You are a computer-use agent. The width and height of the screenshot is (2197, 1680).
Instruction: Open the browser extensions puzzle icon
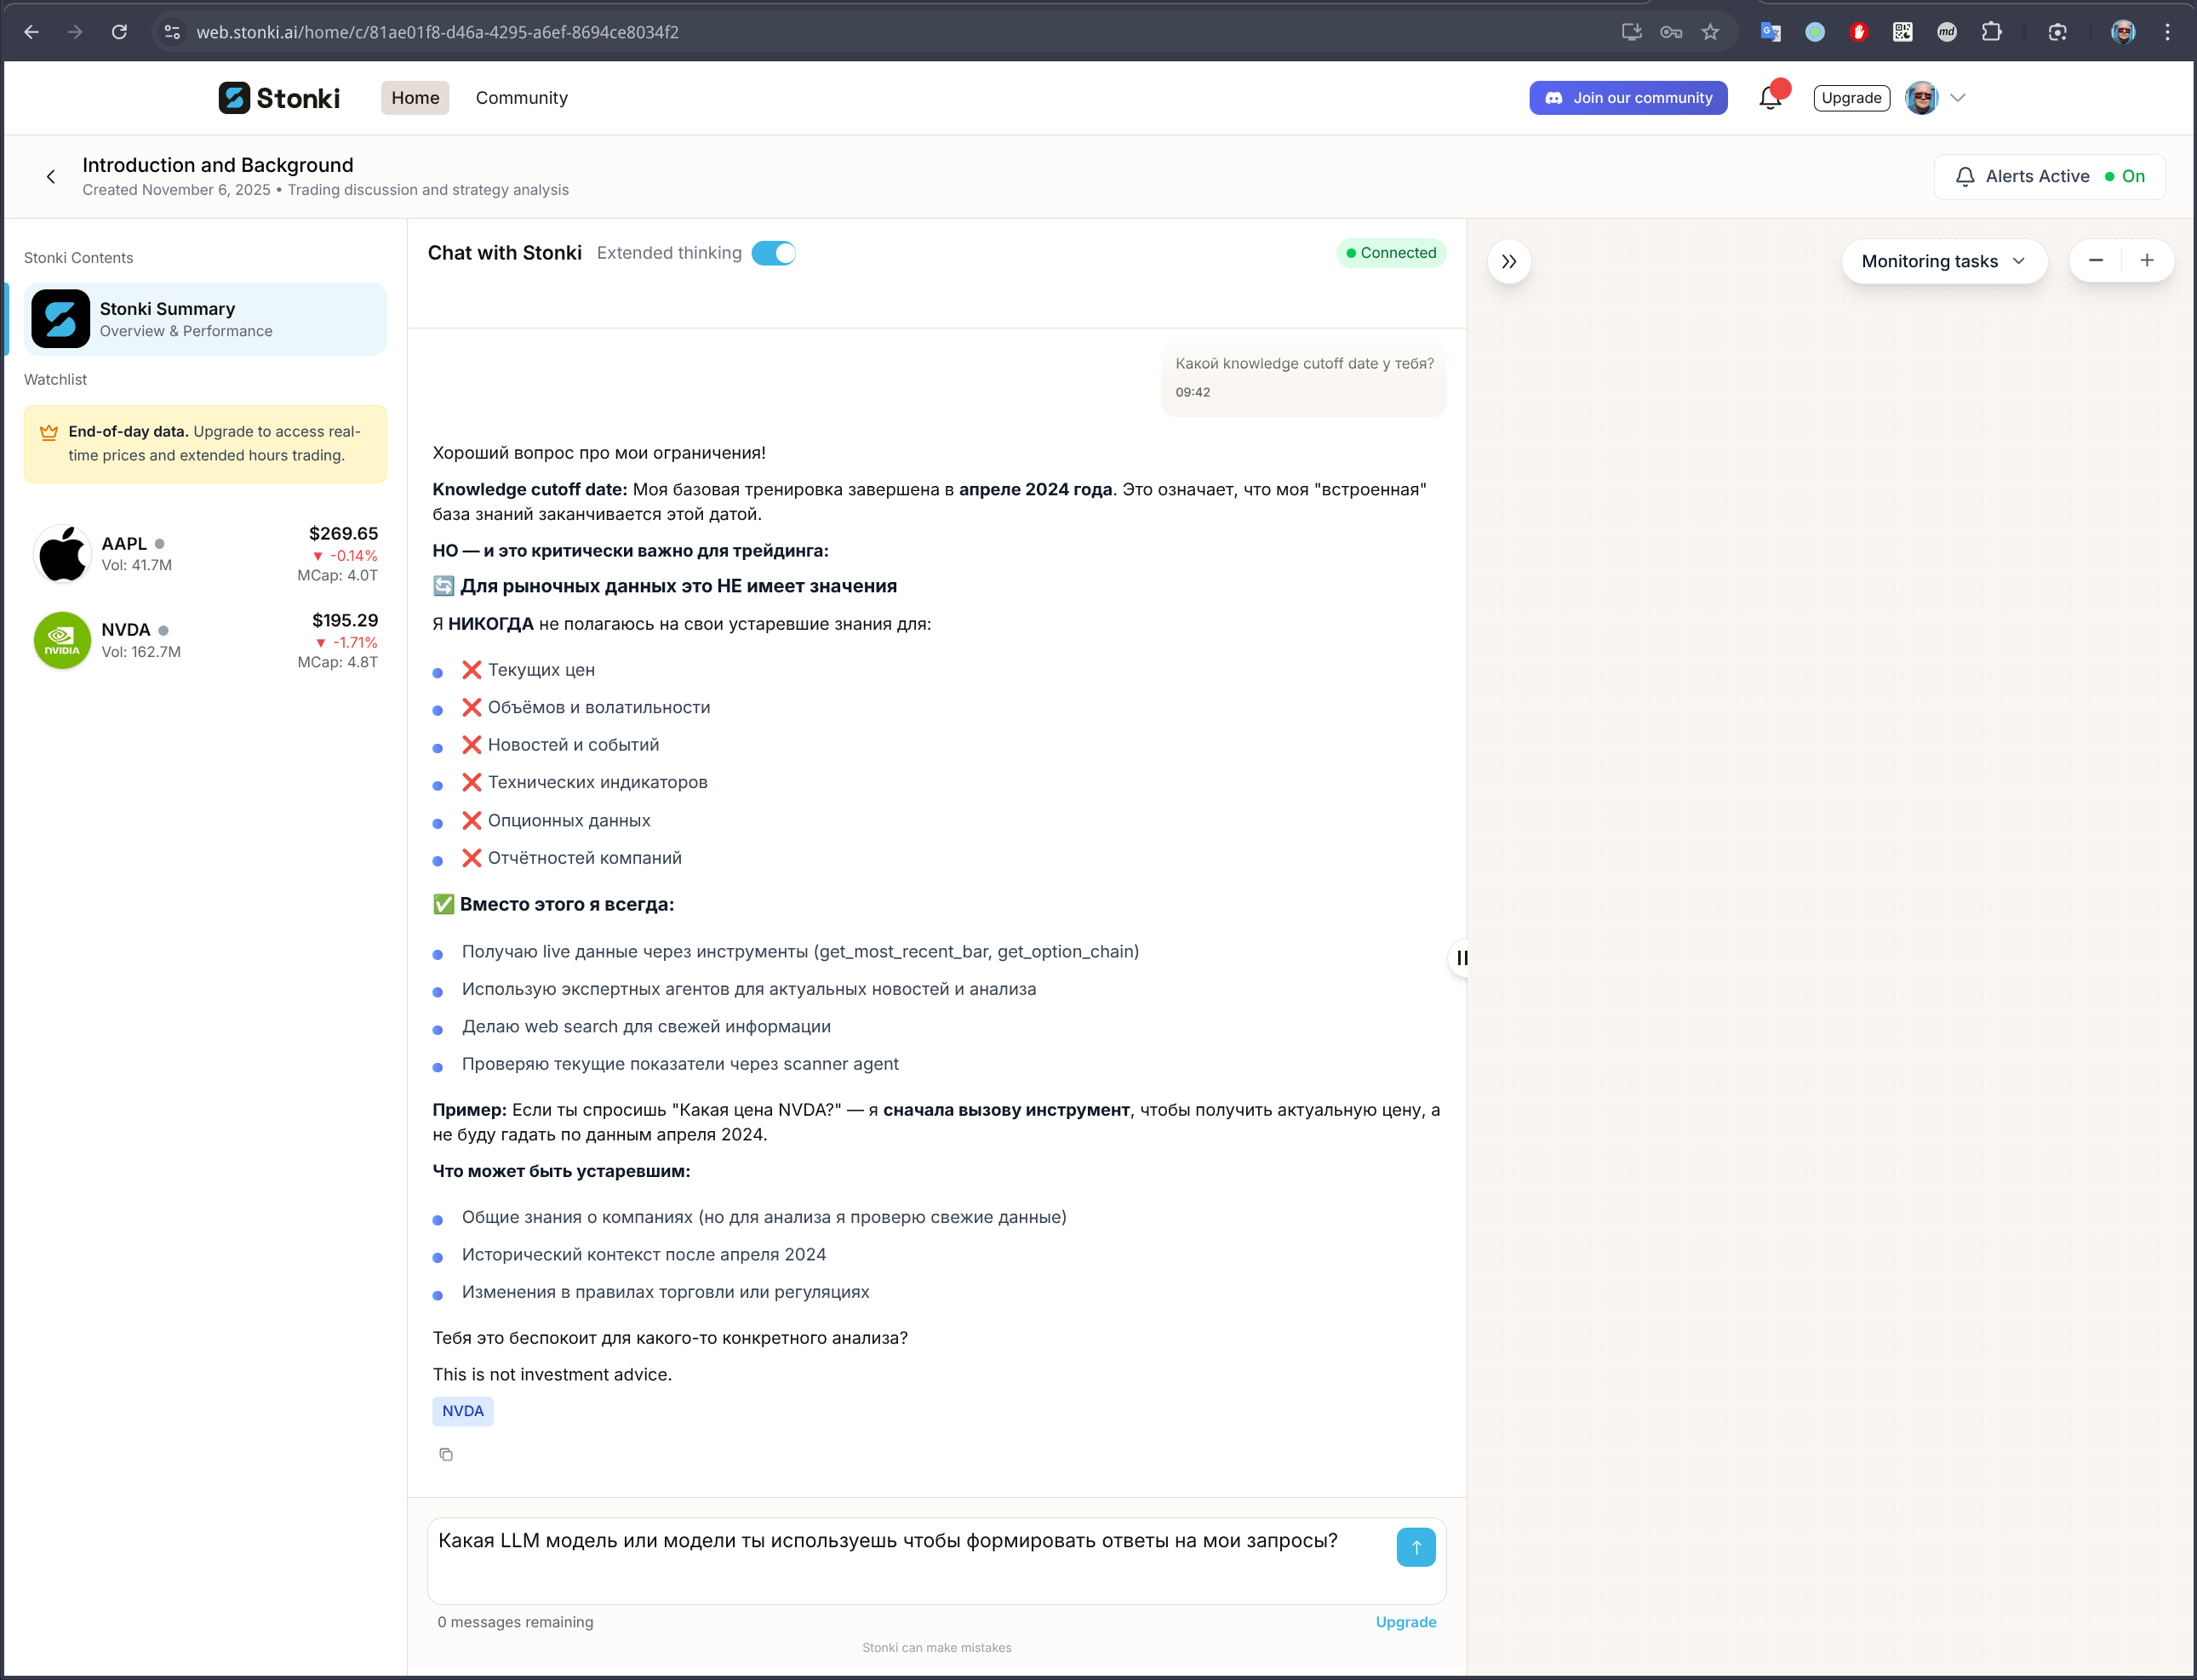(x=1991, y=32)
